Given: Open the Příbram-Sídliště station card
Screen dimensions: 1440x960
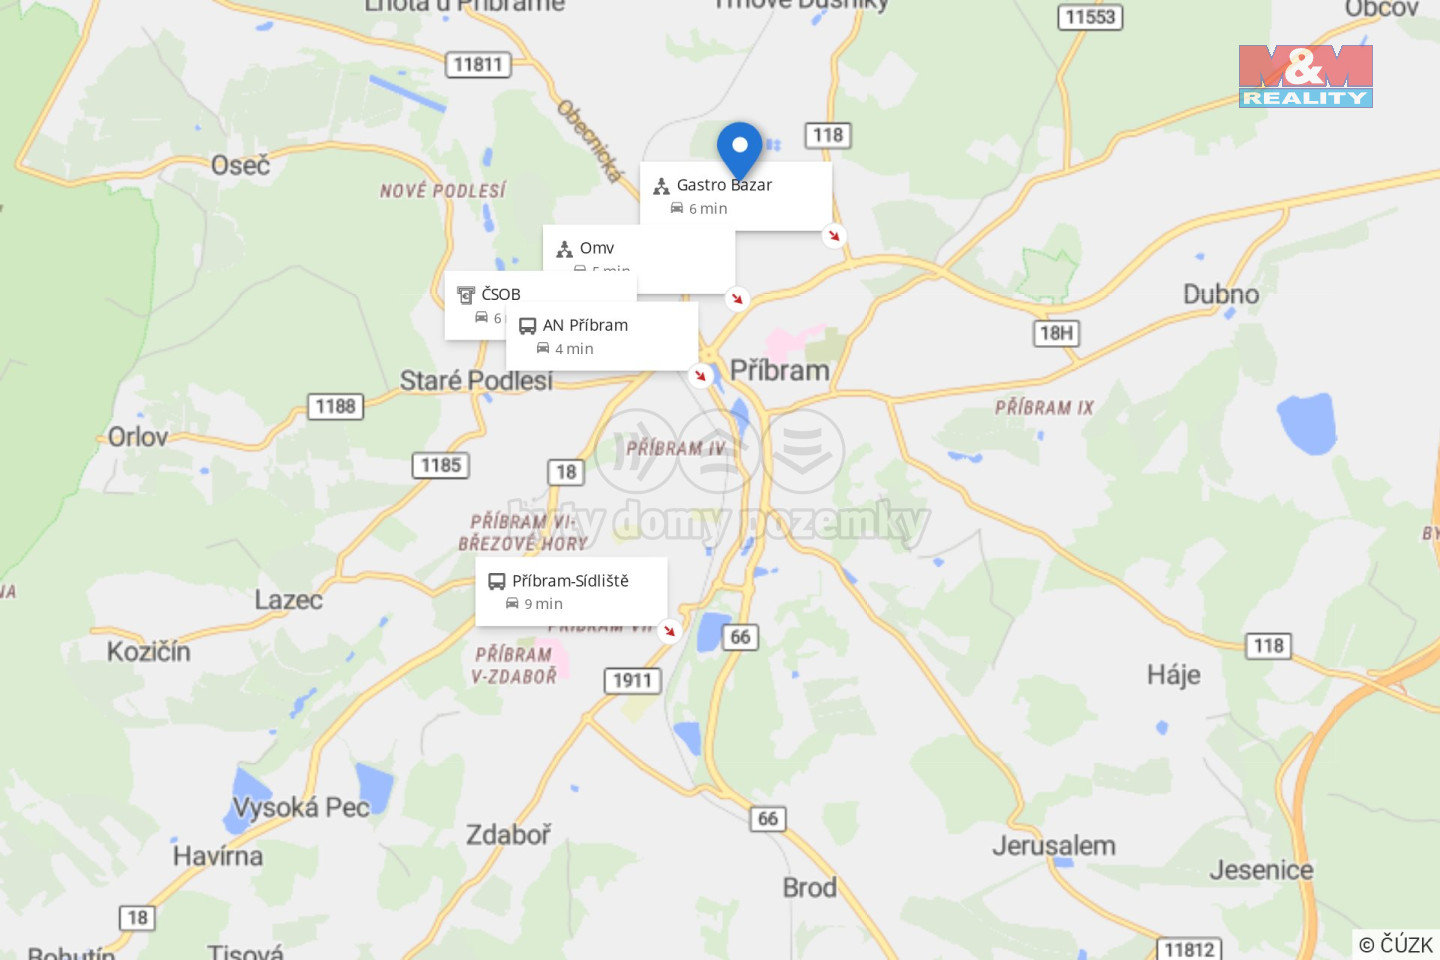Looking at the screenshot, I should [571, 592].
